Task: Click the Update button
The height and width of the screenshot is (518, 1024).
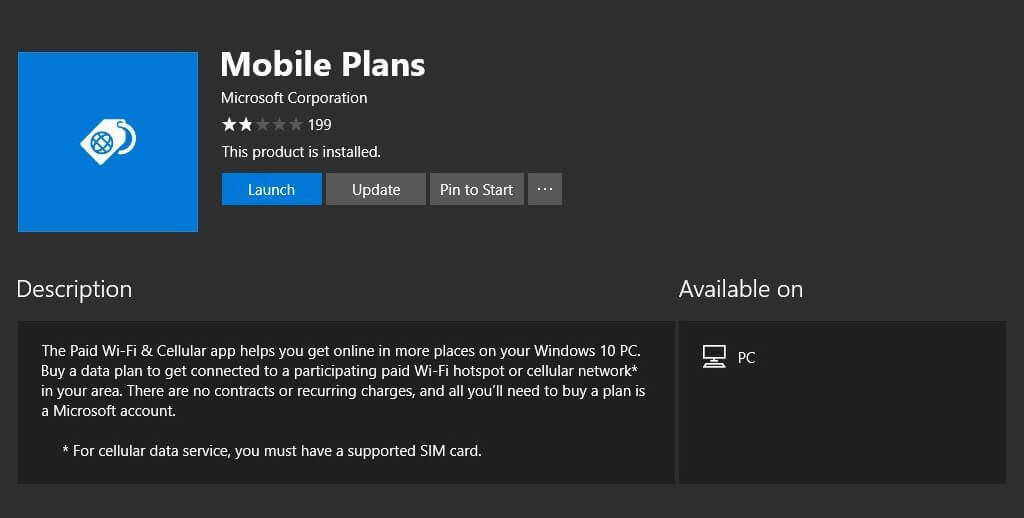Action: click(376, 189)
